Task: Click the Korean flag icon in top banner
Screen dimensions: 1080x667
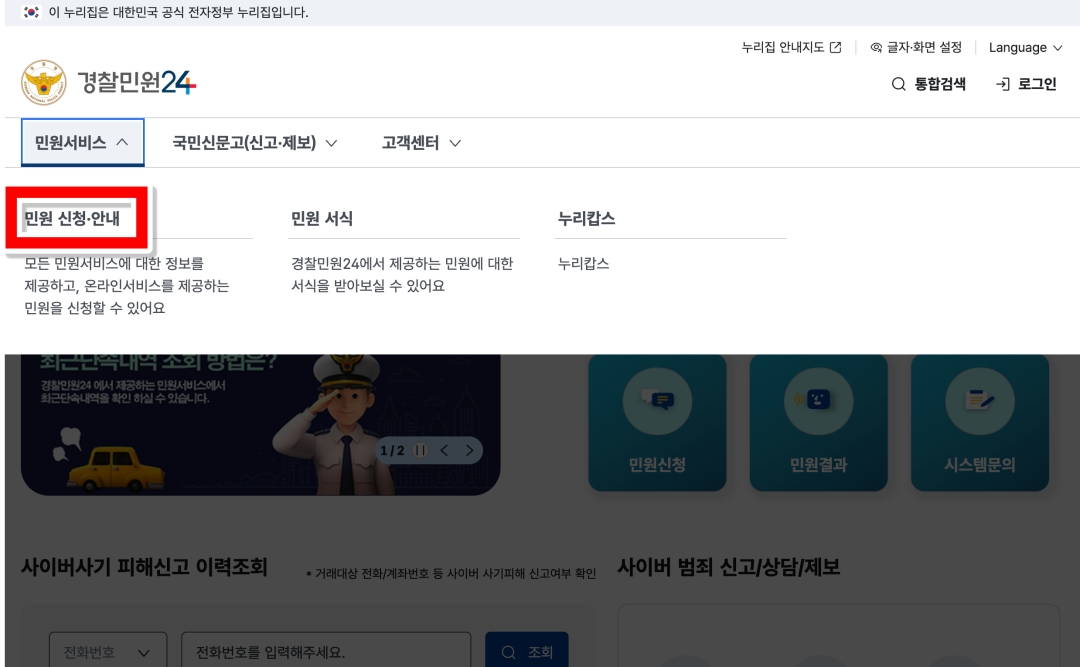Action: [x=31, y=12]
